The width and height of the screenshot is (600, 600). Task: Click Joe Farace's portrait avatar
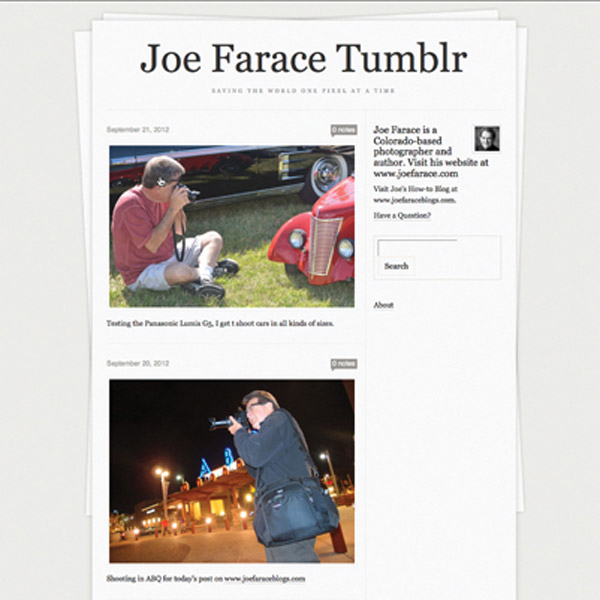pos(487,139)
